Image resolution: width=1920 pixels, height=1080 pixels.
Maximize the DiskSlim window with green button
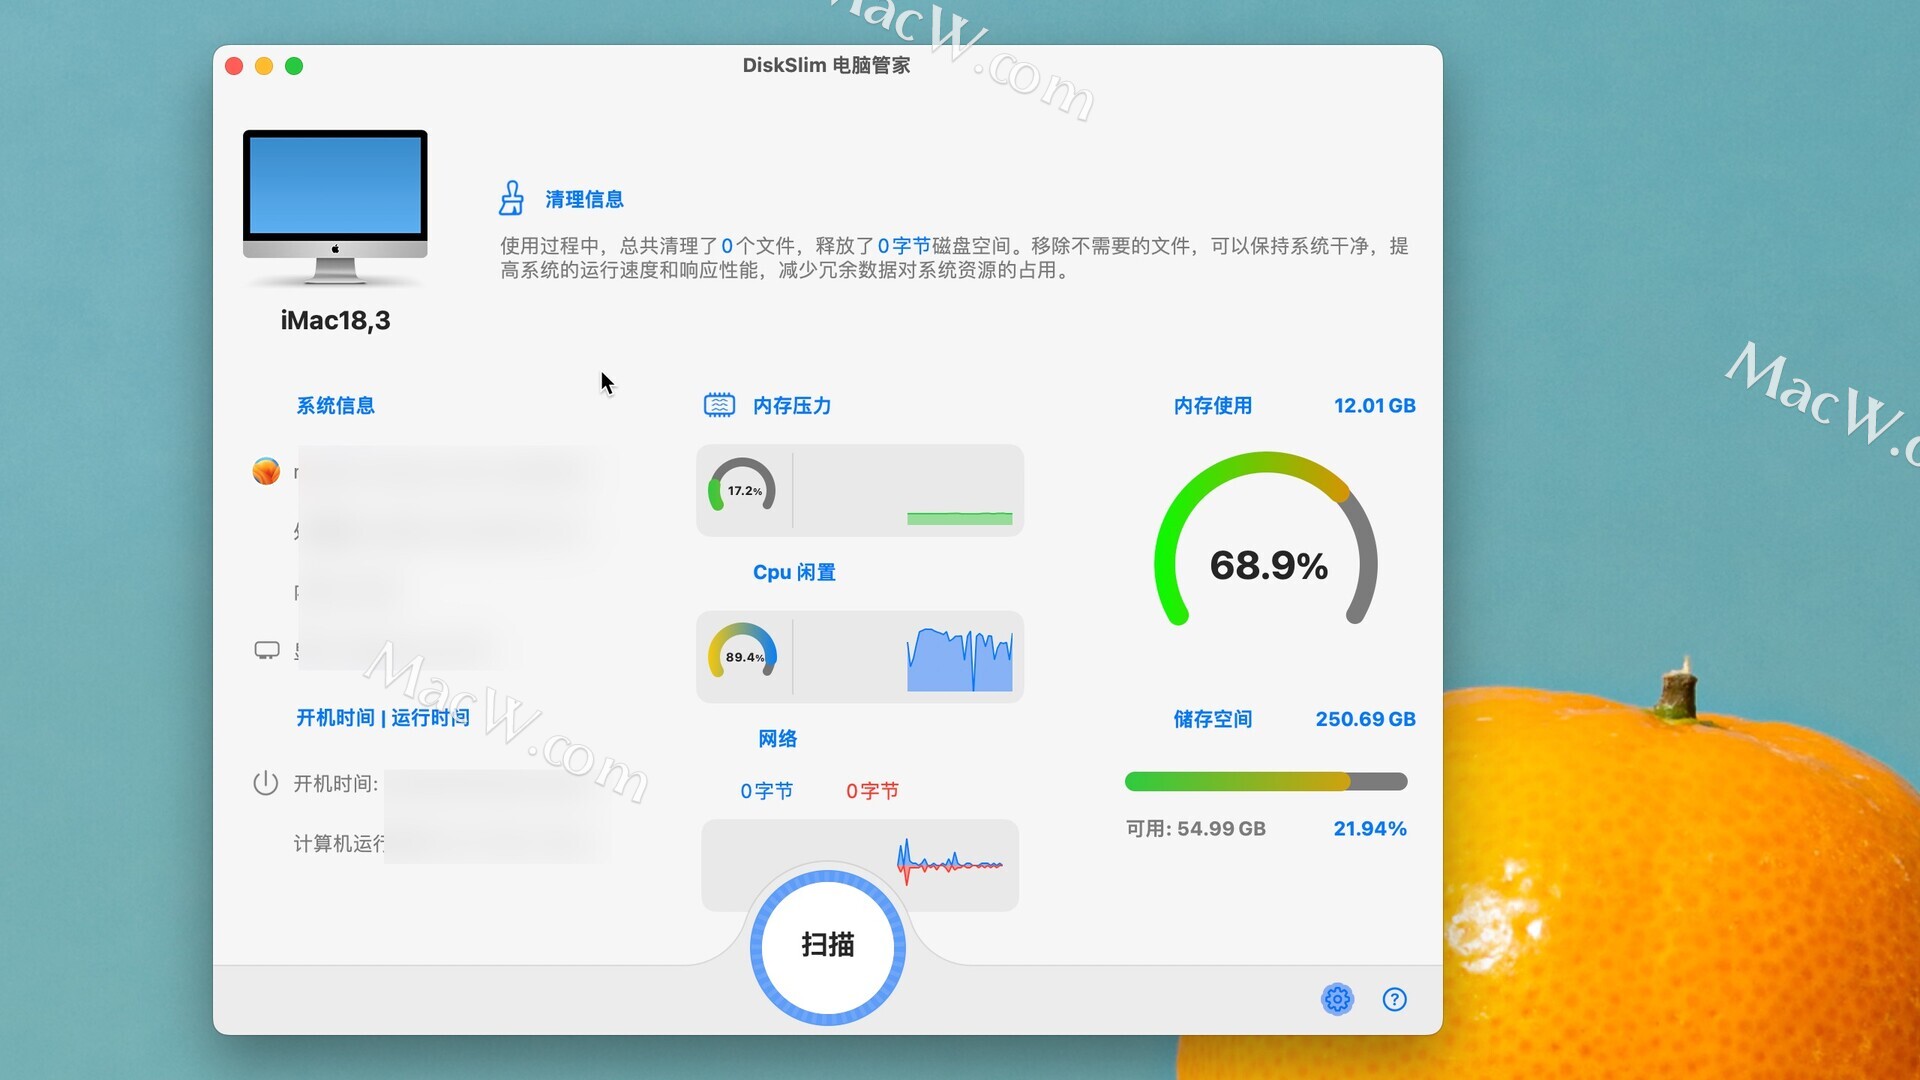click(294, 66)
